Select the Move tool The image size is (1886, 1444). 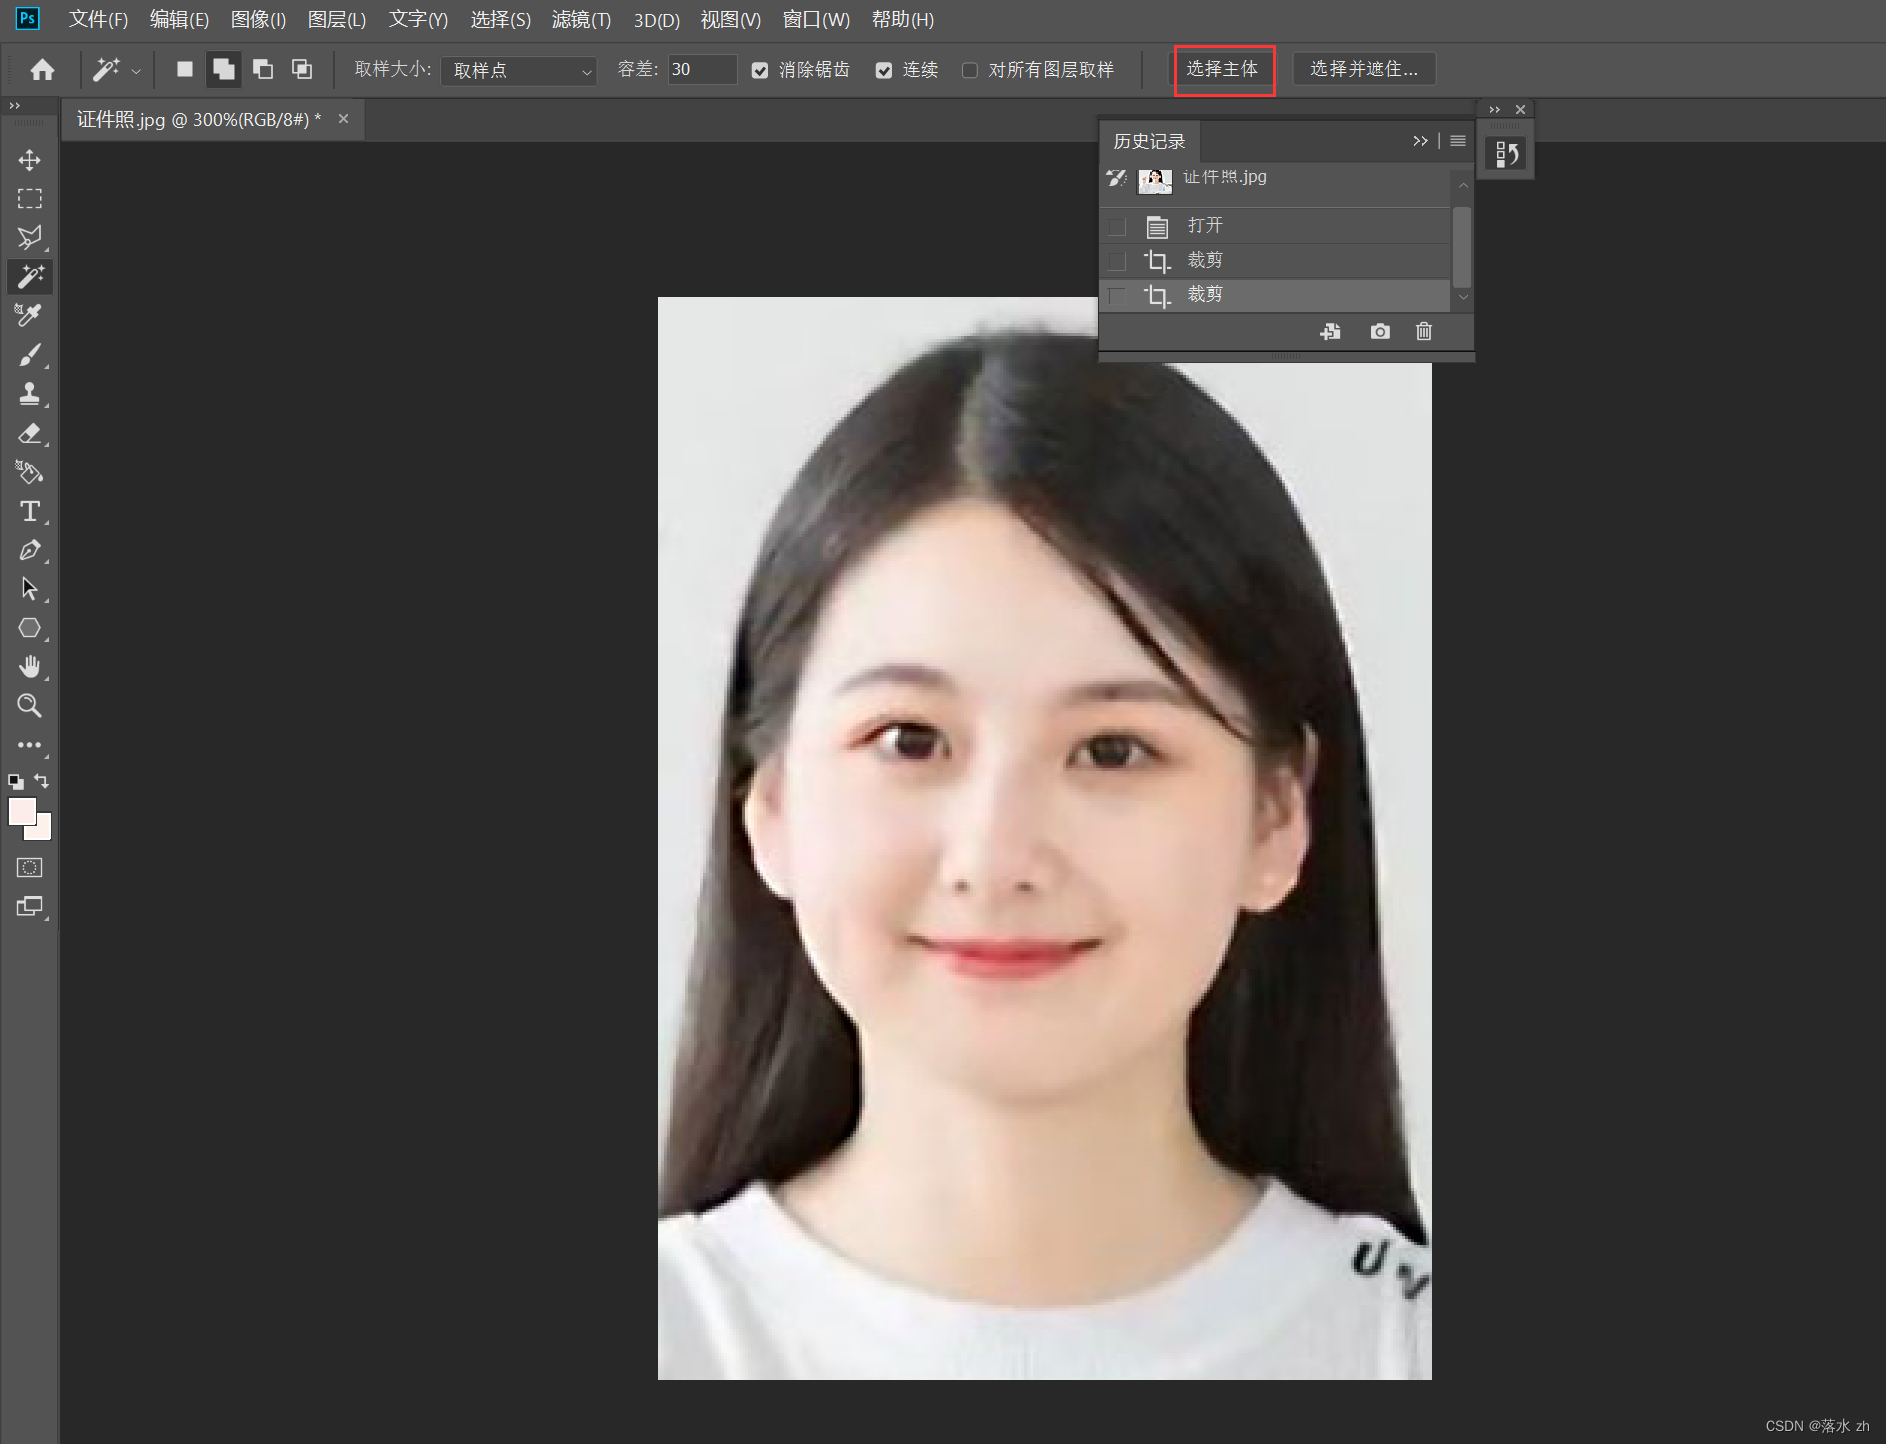pyautogui.click(x=29, y=160)
